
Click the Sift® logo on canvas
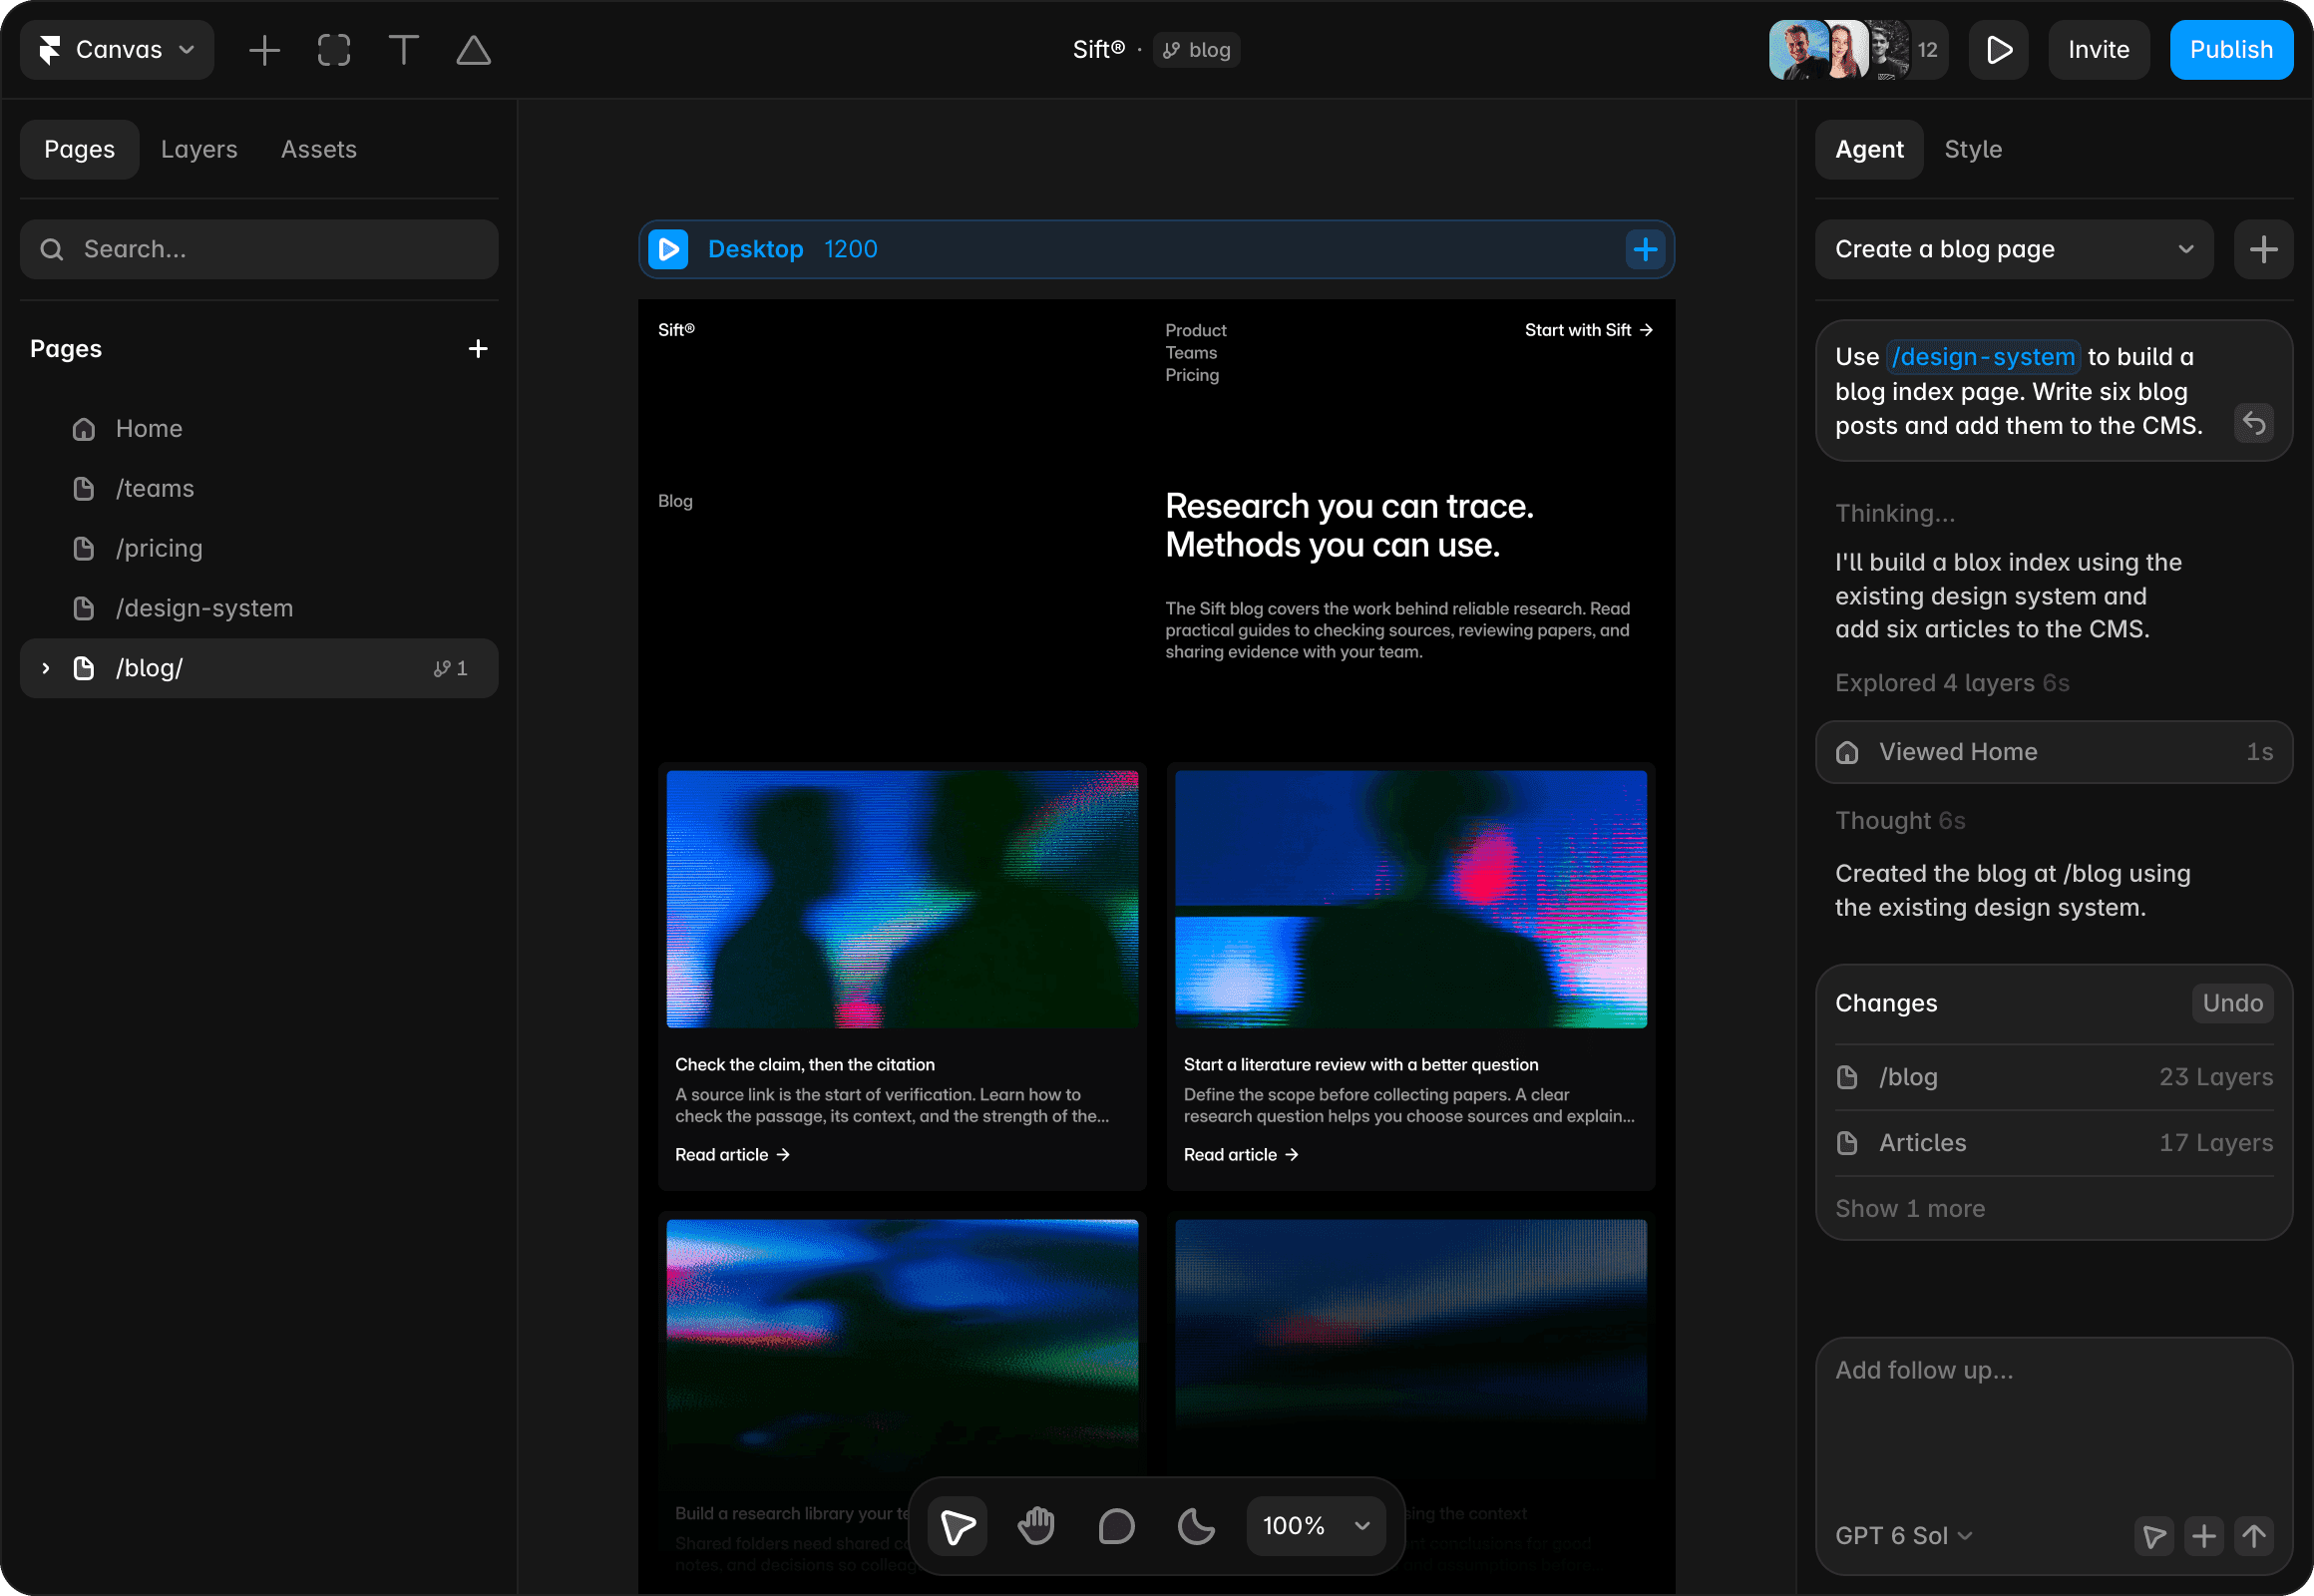[676, 330]
